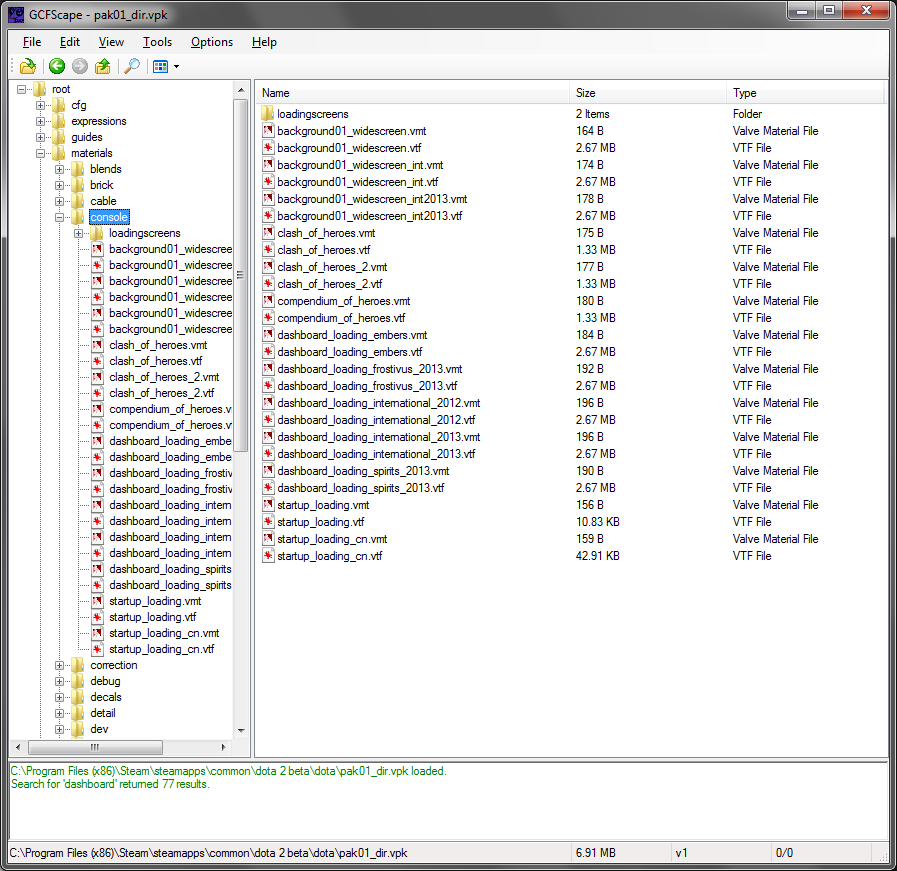Open the Help menu
This screenshot has width=897, height=871.
(x=264, y=42)
